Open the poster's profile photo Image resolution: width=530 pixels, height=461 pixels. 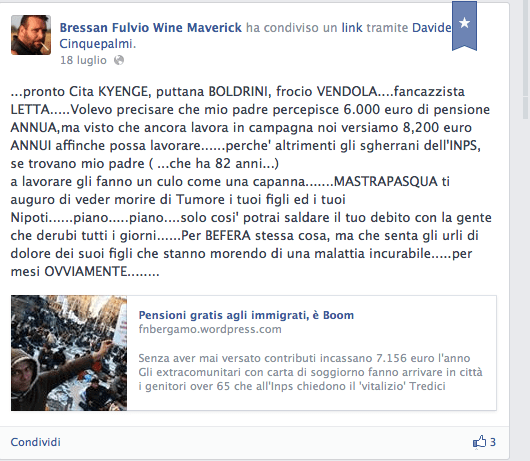[31, 35]
